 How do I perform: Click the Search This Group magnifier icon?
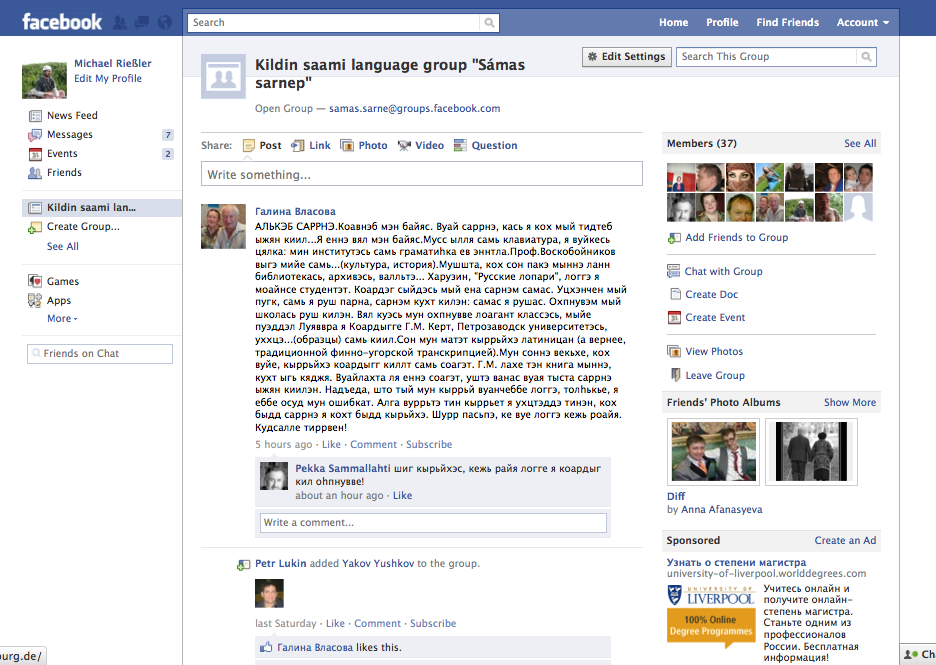click(x=866, y=57)
